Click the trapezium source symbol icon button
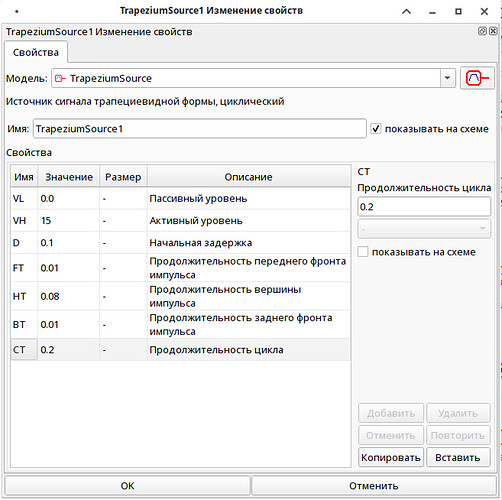The height and width of the screenshot is (500, 502). pyautogui.click(x=477, y=78)
